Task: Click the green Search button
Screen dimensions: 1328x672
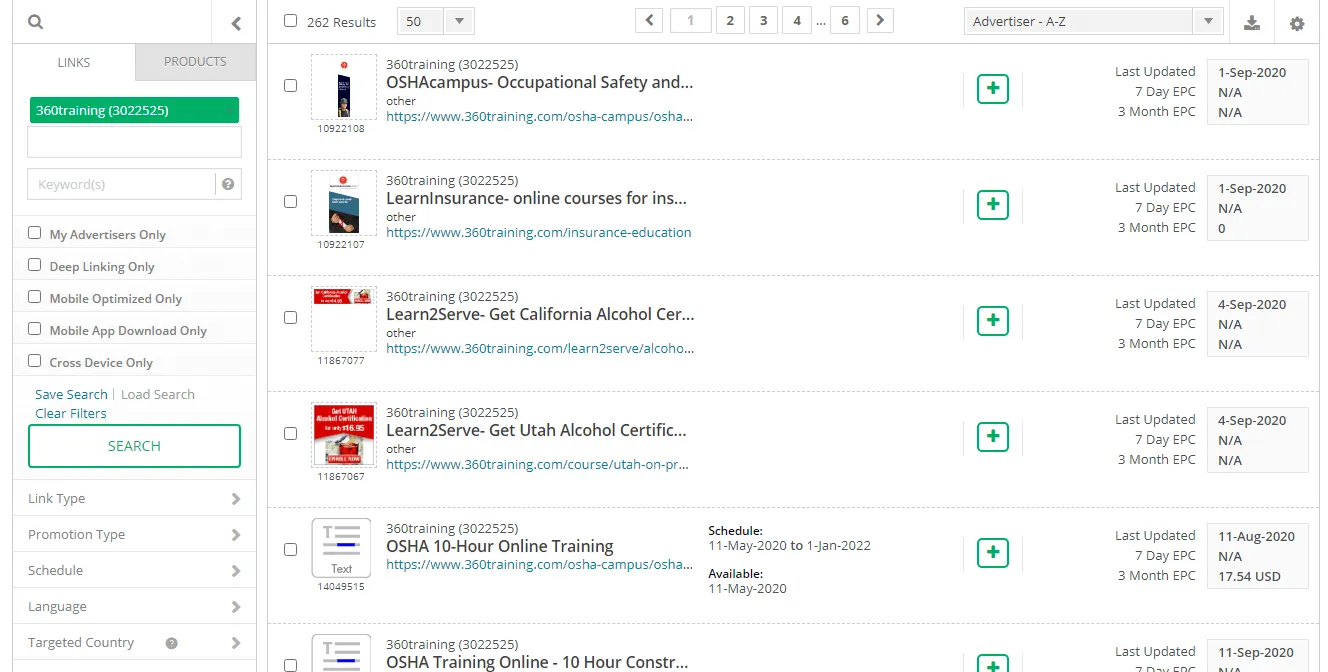Action: [x=134, y=446]
